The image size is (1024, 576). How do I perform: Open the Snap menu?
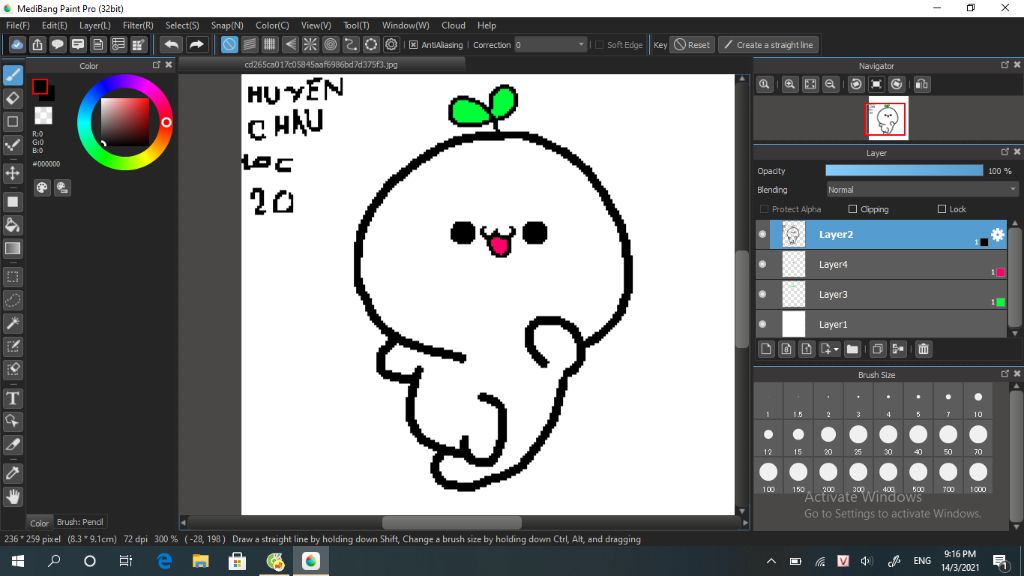coord(227,25)
